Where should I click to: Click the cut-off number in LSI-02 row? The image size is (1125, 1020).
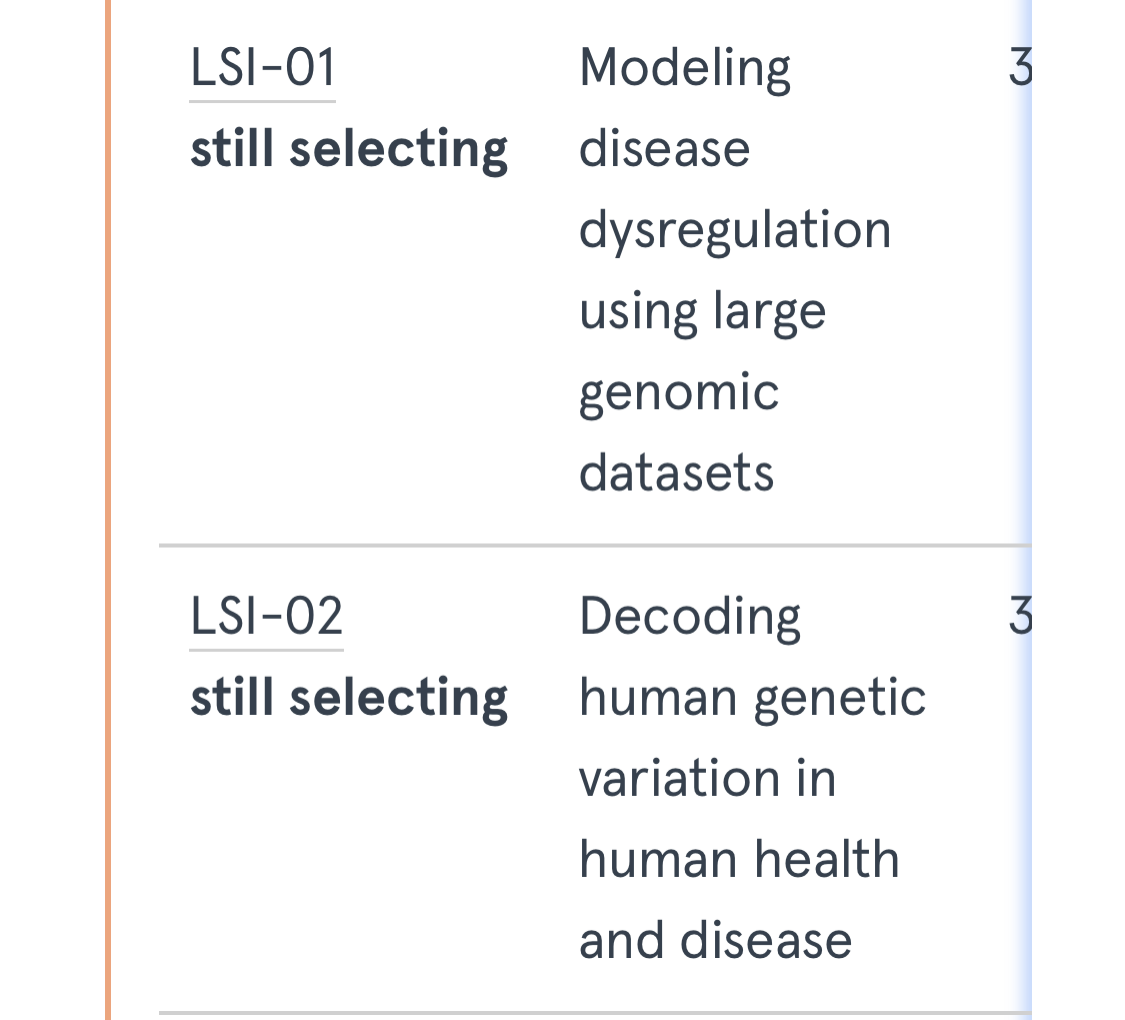1019,617
